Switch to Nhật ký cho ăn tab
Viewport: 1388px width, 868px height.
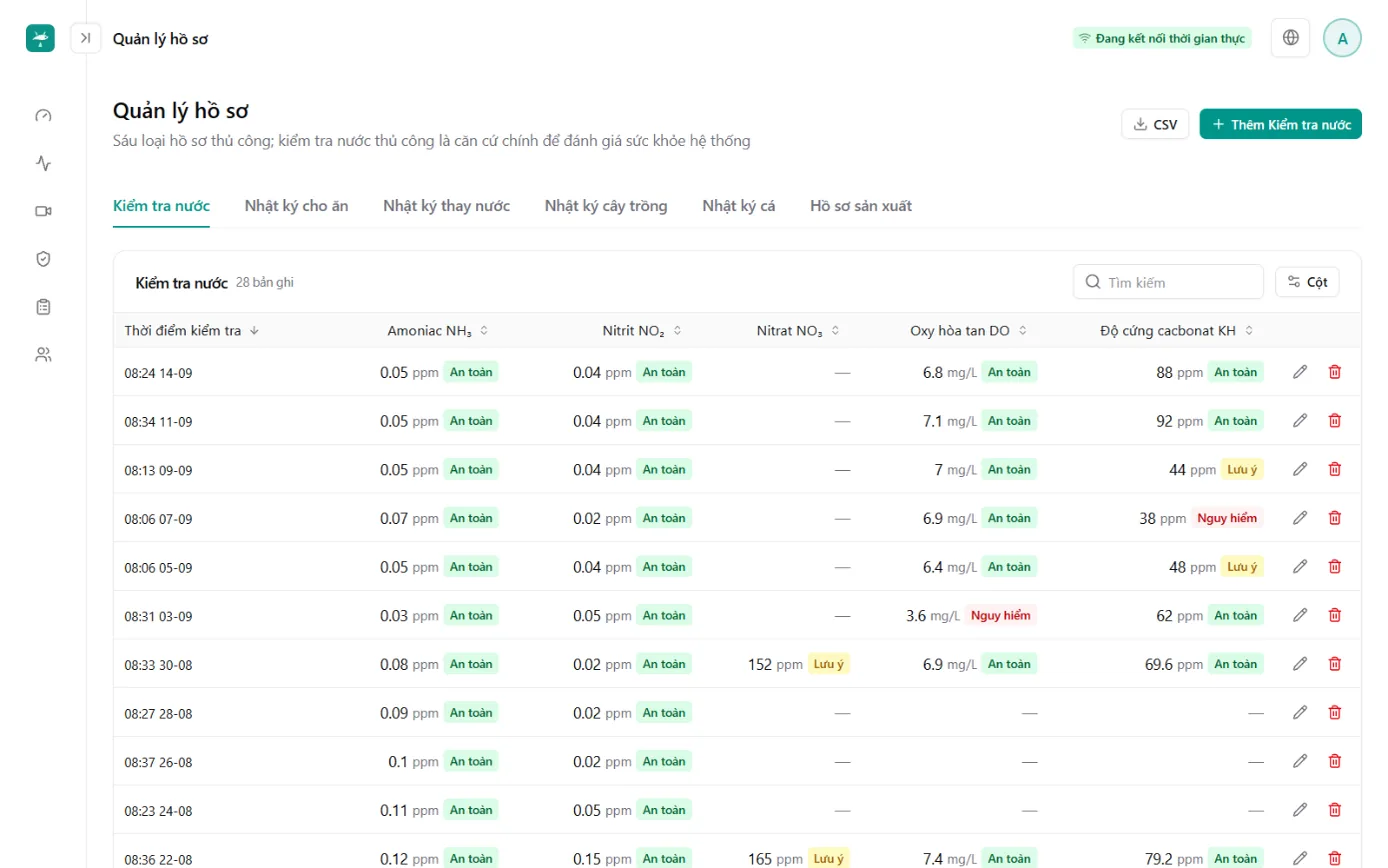click(296, 206)
